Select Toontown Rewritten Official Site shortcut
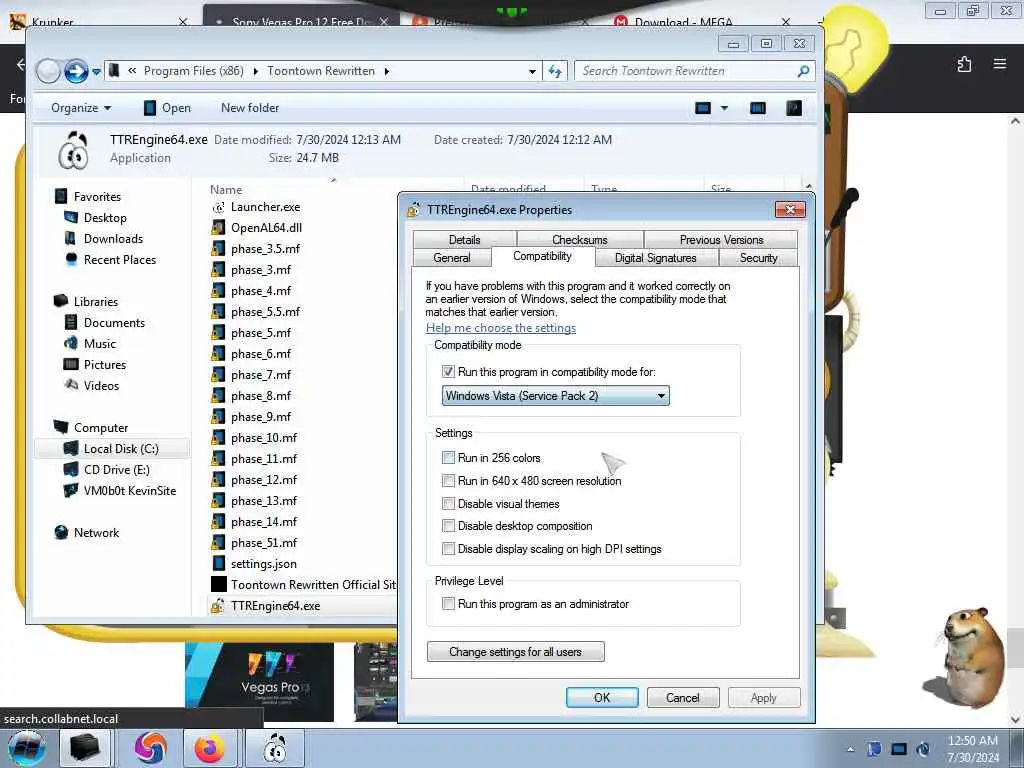 (x=304, y=584)
